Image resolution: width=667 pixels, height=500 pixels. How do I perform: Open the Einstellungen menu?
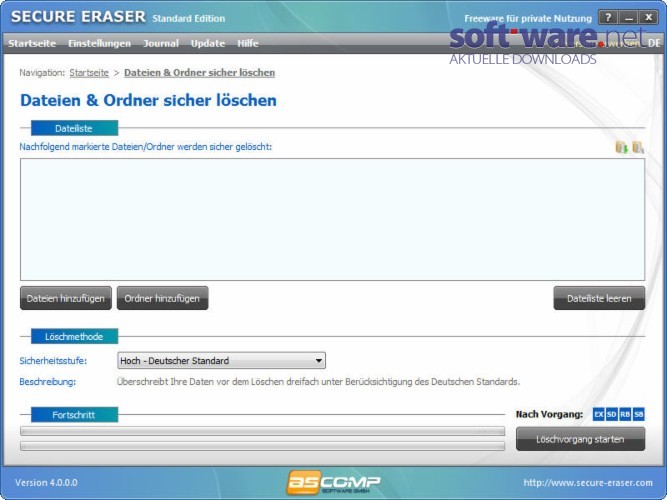click(100, 43)
